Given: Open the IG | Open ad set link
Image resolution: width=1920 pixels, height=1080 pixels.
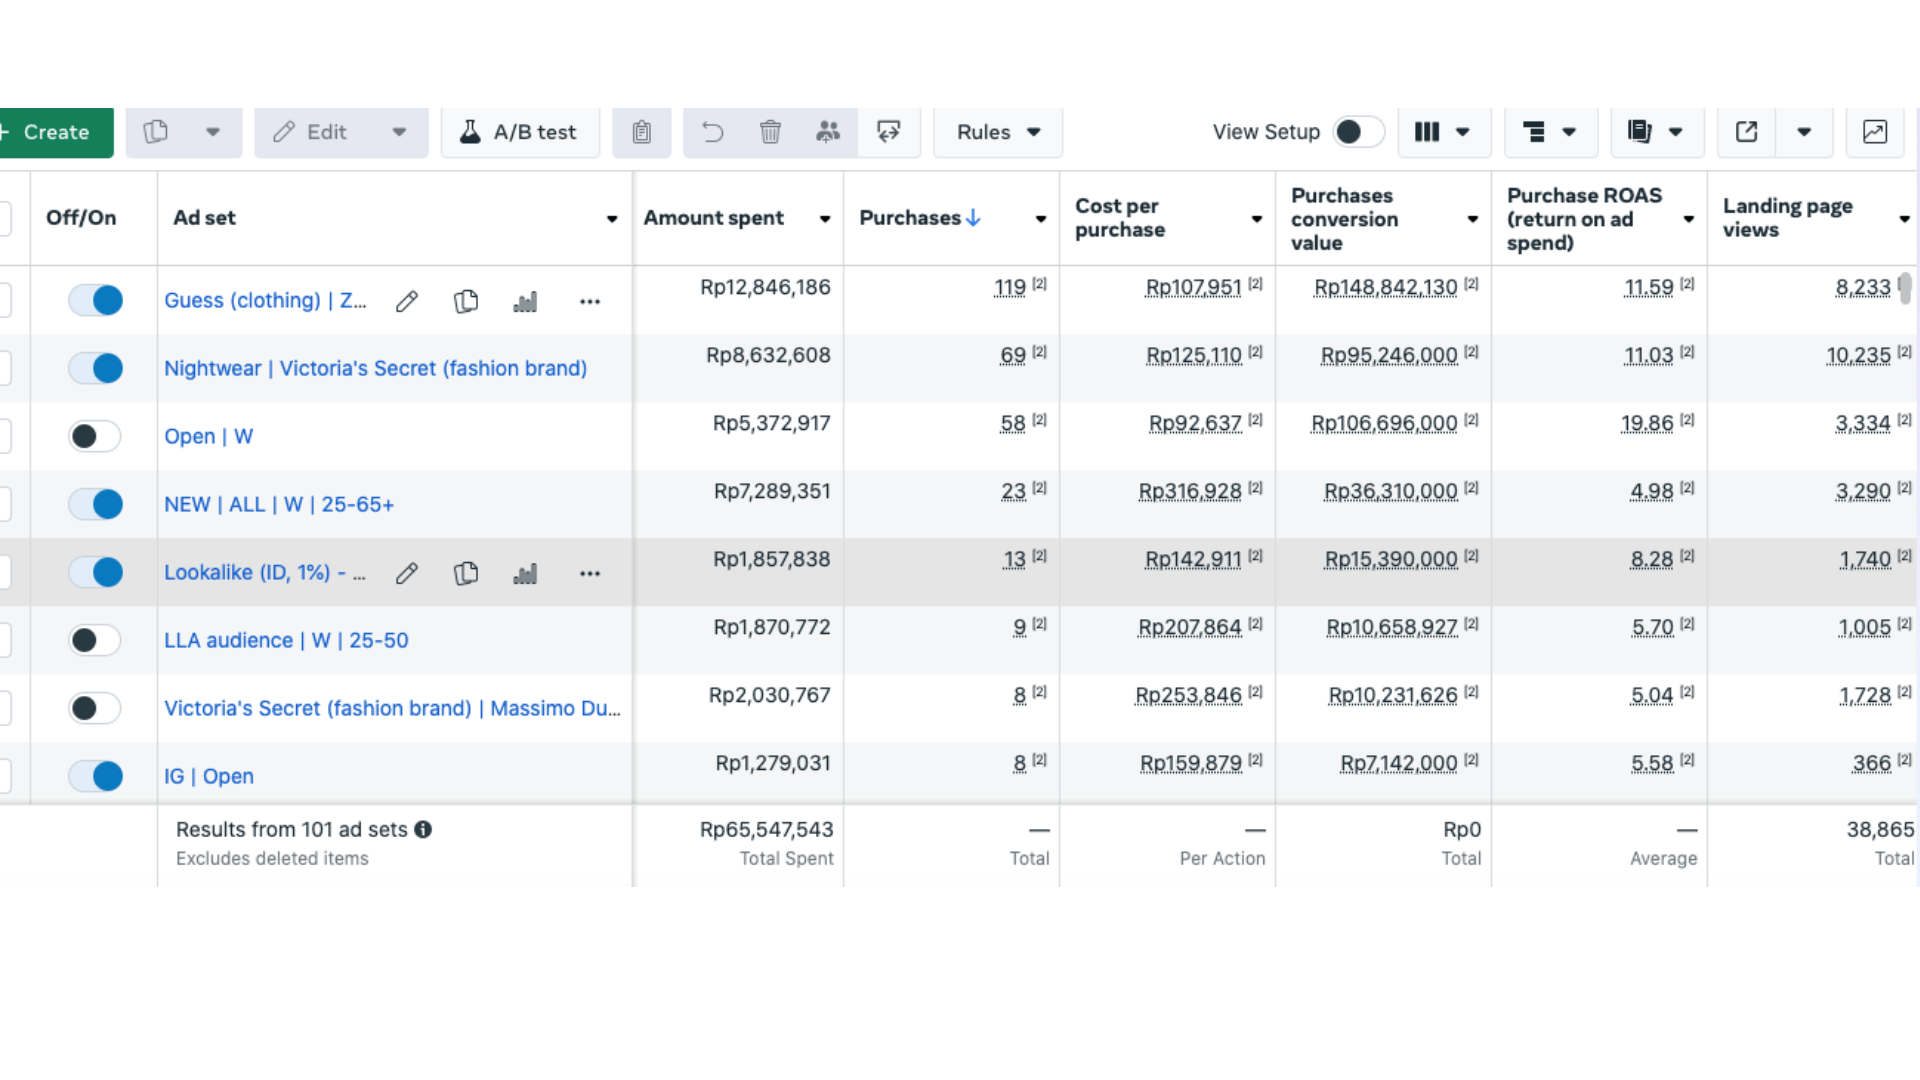Looking at the screenshot, I should pyautogui.click(x=209, y=776).
